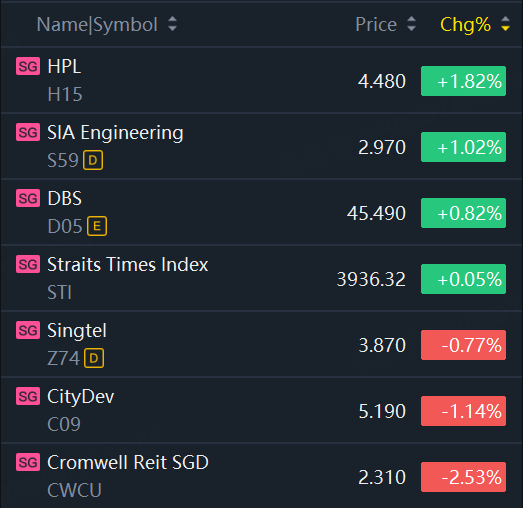Click the SG market badge next to Singtel
This screenshot has height=508, width=523.
(28, 330)
